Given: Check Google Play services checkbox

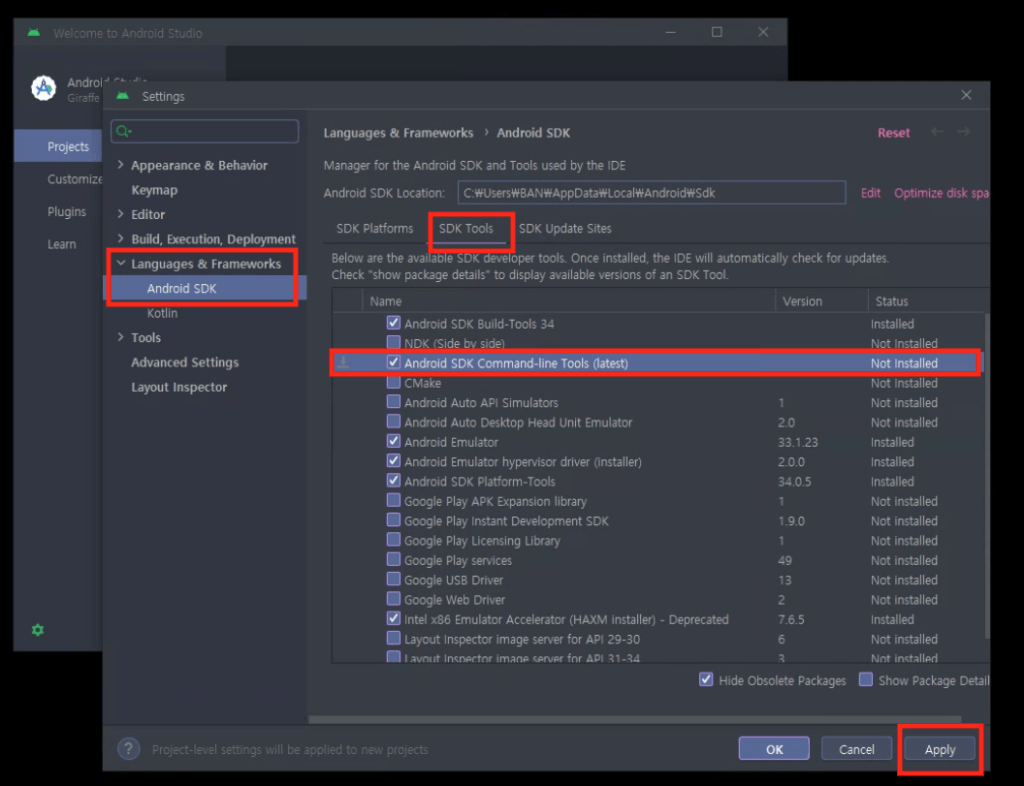Looking at the screenshot, I should [393, 559].
